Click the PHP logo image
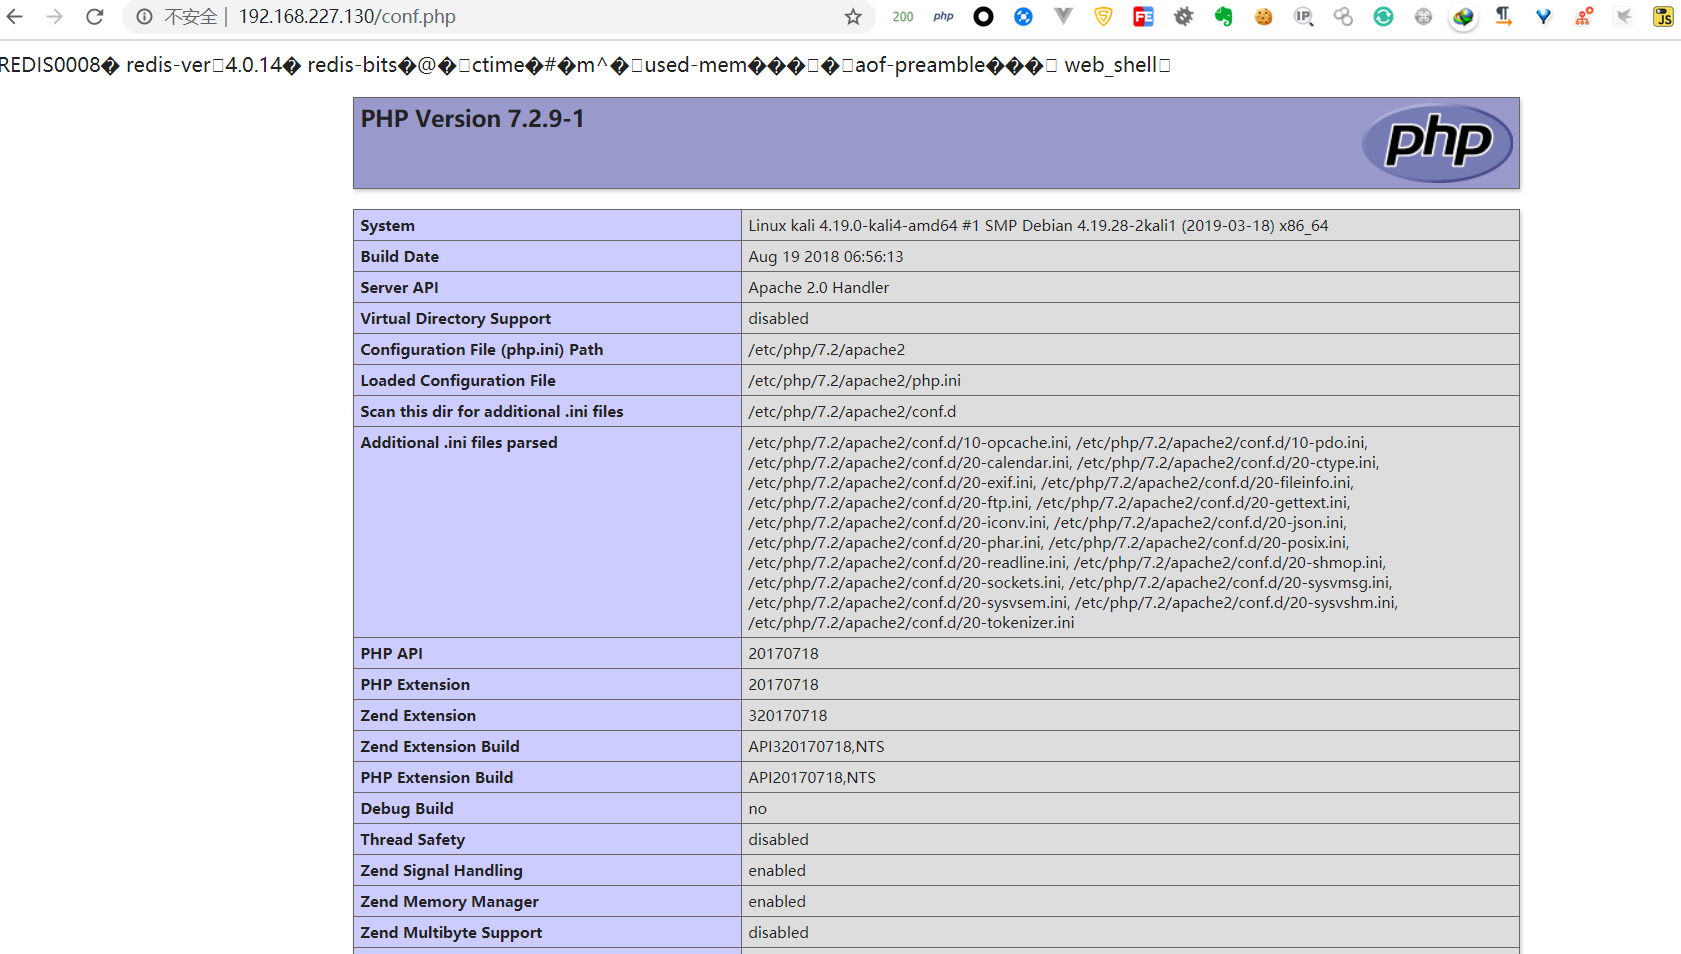This screenshot has width=1681, height=954. (1437, 143)
